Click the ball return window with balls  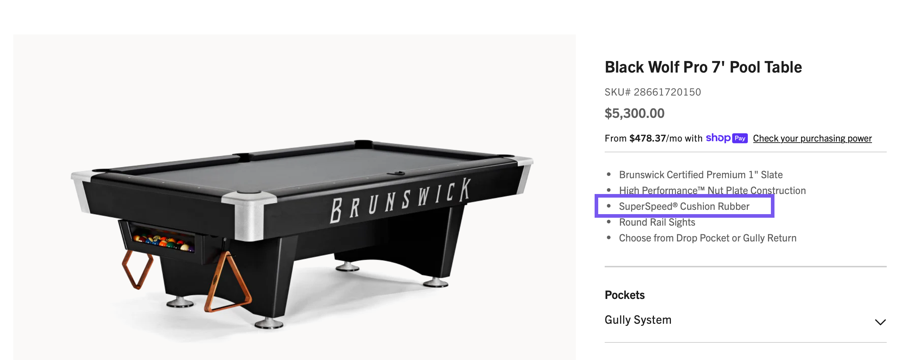tap(161, 239)
